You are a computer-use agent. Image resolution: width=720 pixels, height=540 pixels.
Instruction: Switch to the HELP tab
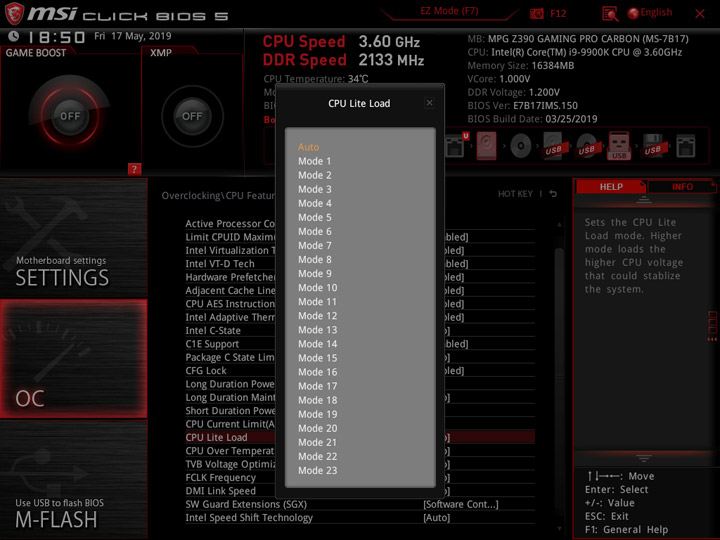pos(611,187)
